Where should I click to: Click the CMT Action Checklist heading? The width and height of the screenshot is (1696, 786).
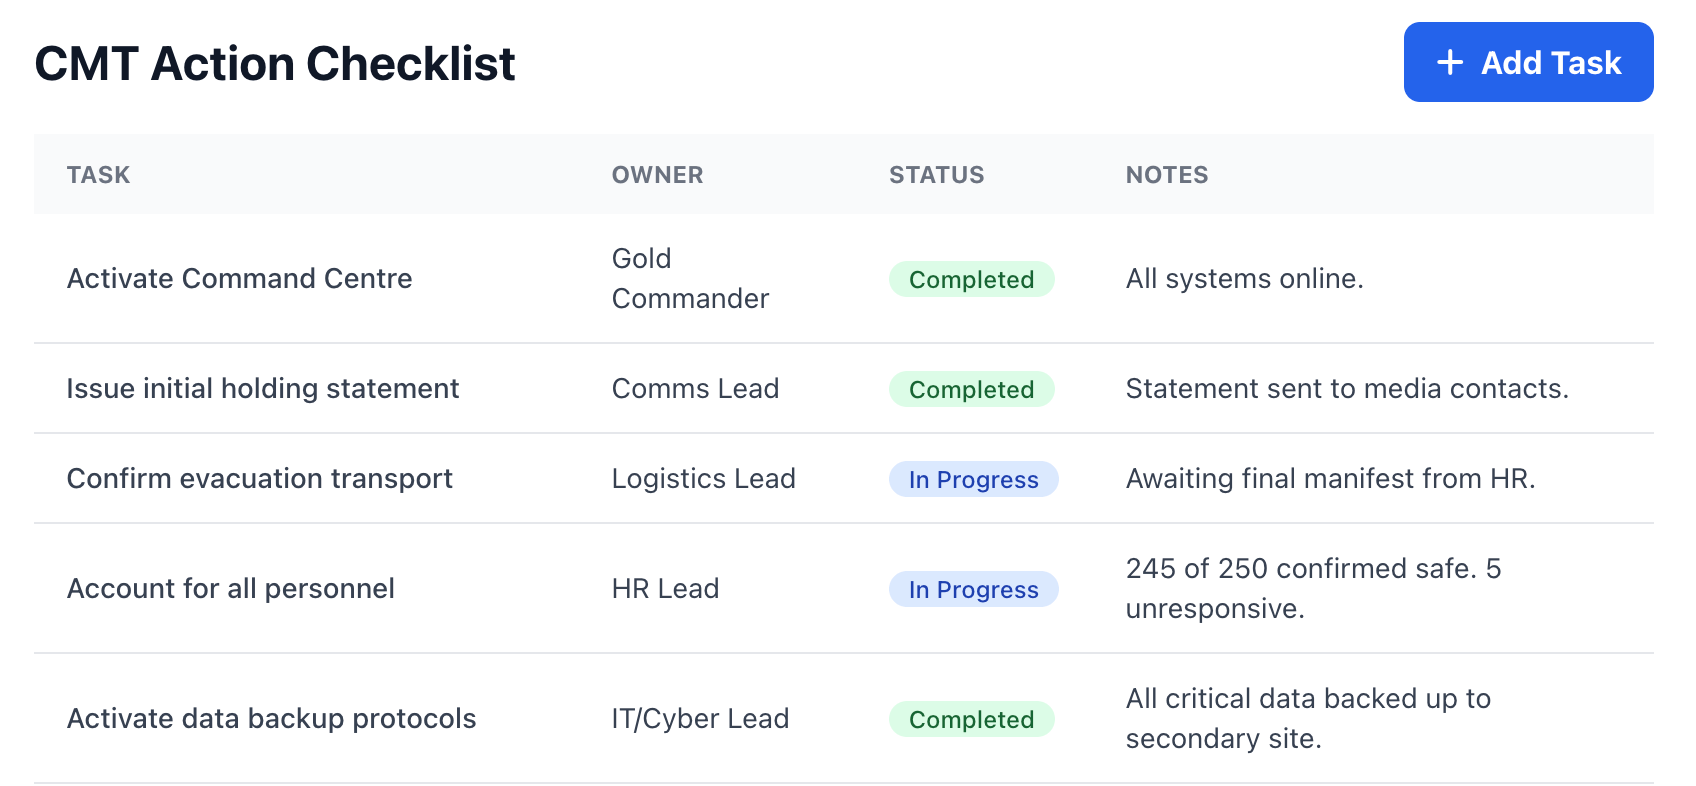pyautogui.click(x=275, y=63)
